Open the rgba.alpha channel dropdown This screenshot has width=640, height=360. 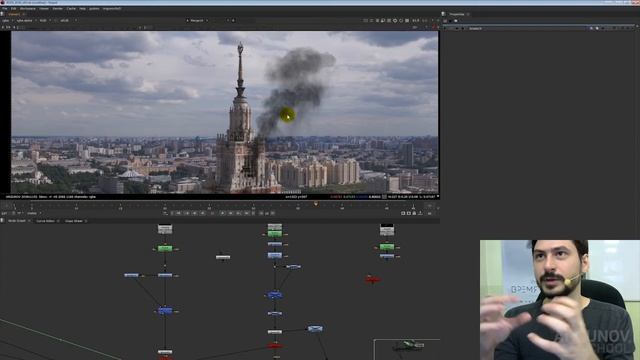tap(26, 20)
